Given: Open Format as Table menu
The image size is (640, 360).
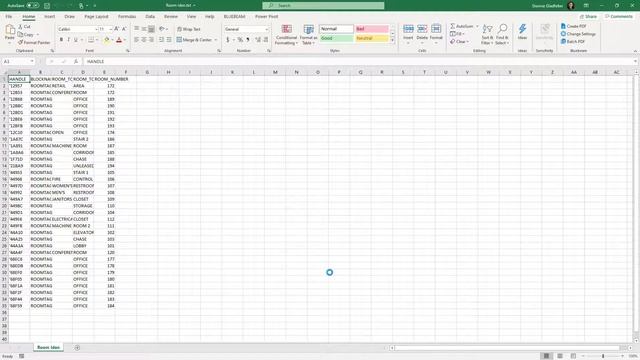Looking at the screenshot, I should tap(308, 34).
